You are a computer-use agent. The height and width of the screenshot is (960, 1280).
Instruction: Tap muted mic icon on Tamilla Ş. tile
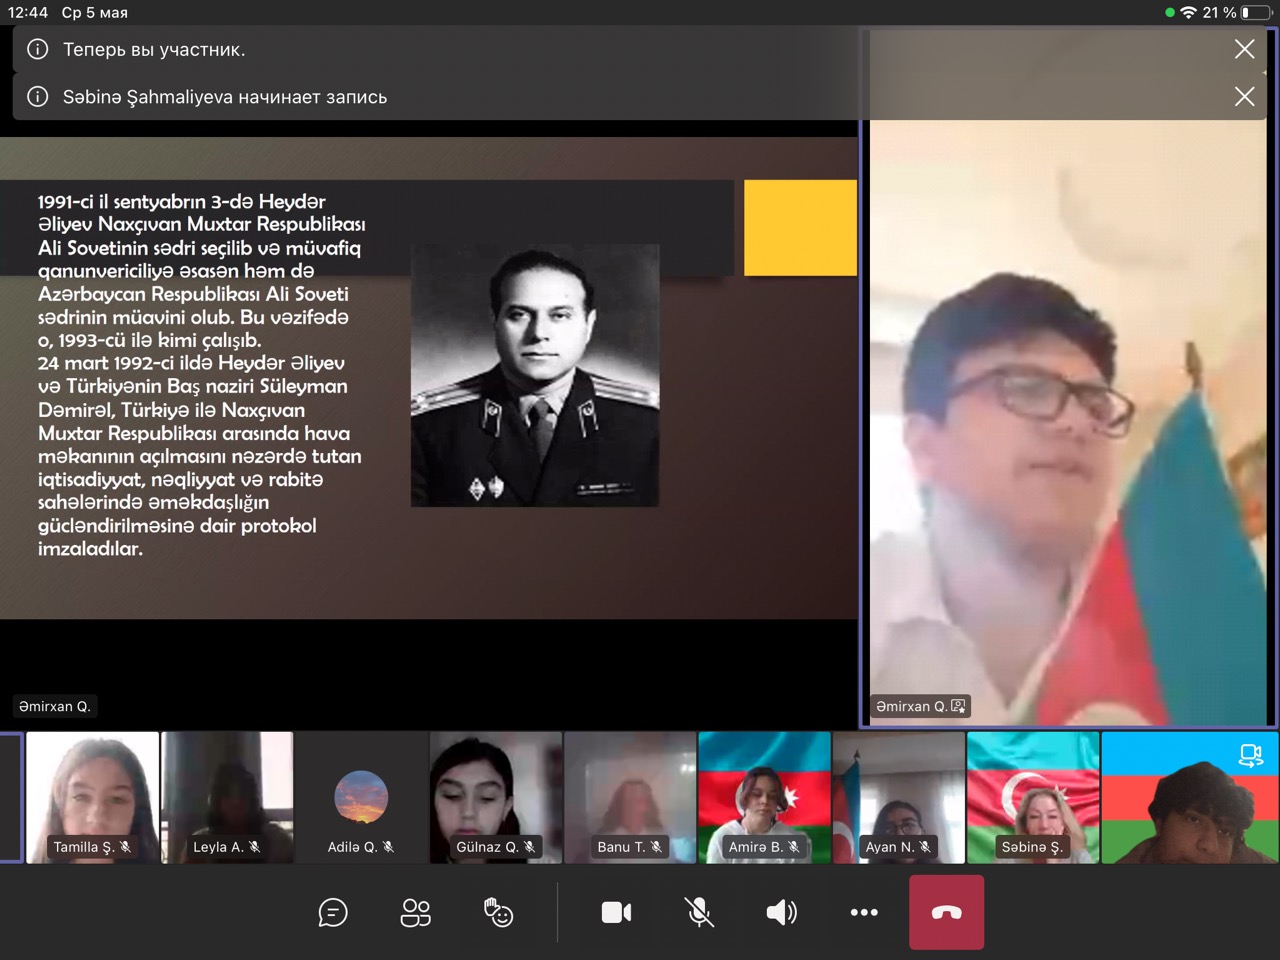coord(125,847)
